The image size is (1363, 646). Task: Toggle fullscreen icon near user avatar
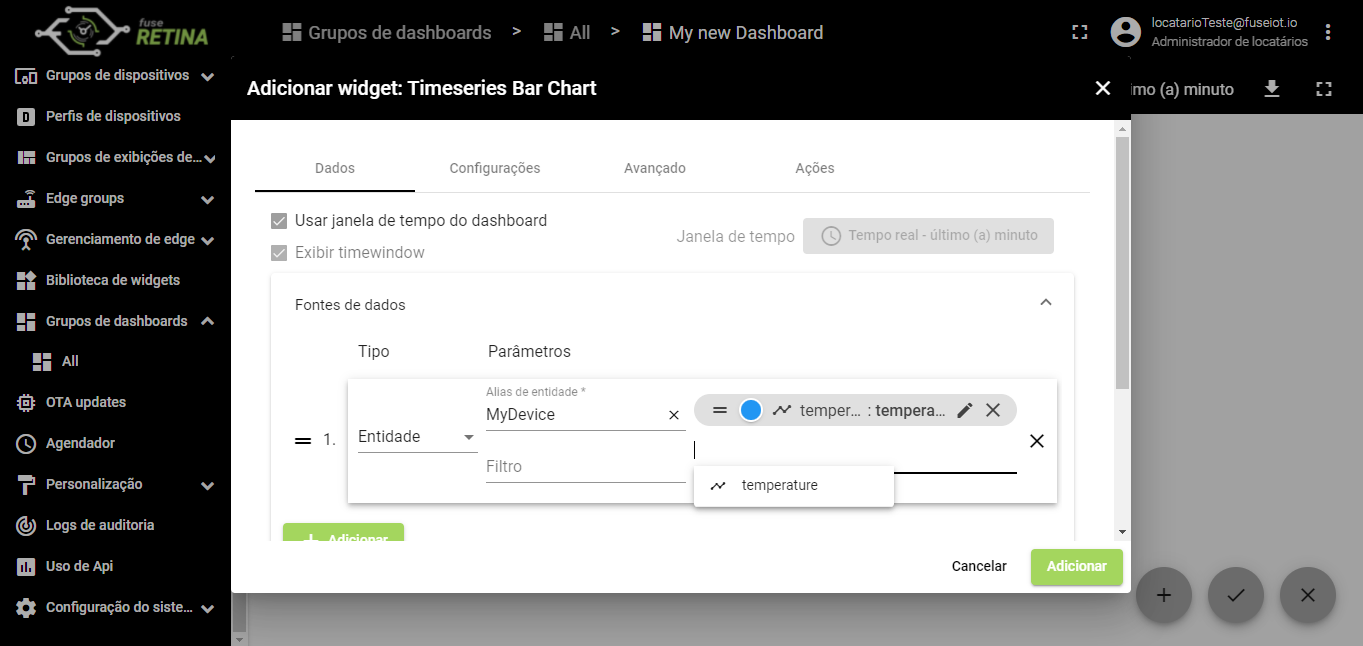pyautogui.click(x=1079, y=32)
